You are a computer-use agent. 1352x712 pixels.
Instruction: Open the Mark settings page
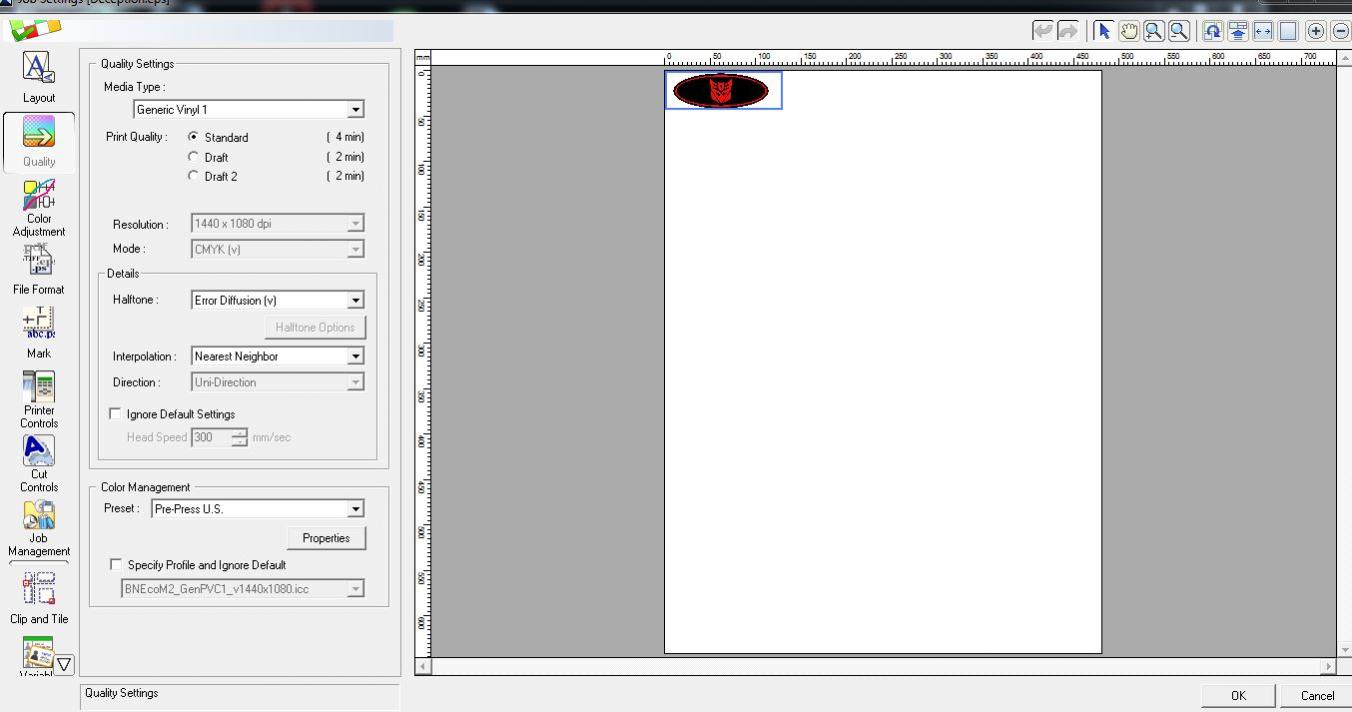pos(39,332)
